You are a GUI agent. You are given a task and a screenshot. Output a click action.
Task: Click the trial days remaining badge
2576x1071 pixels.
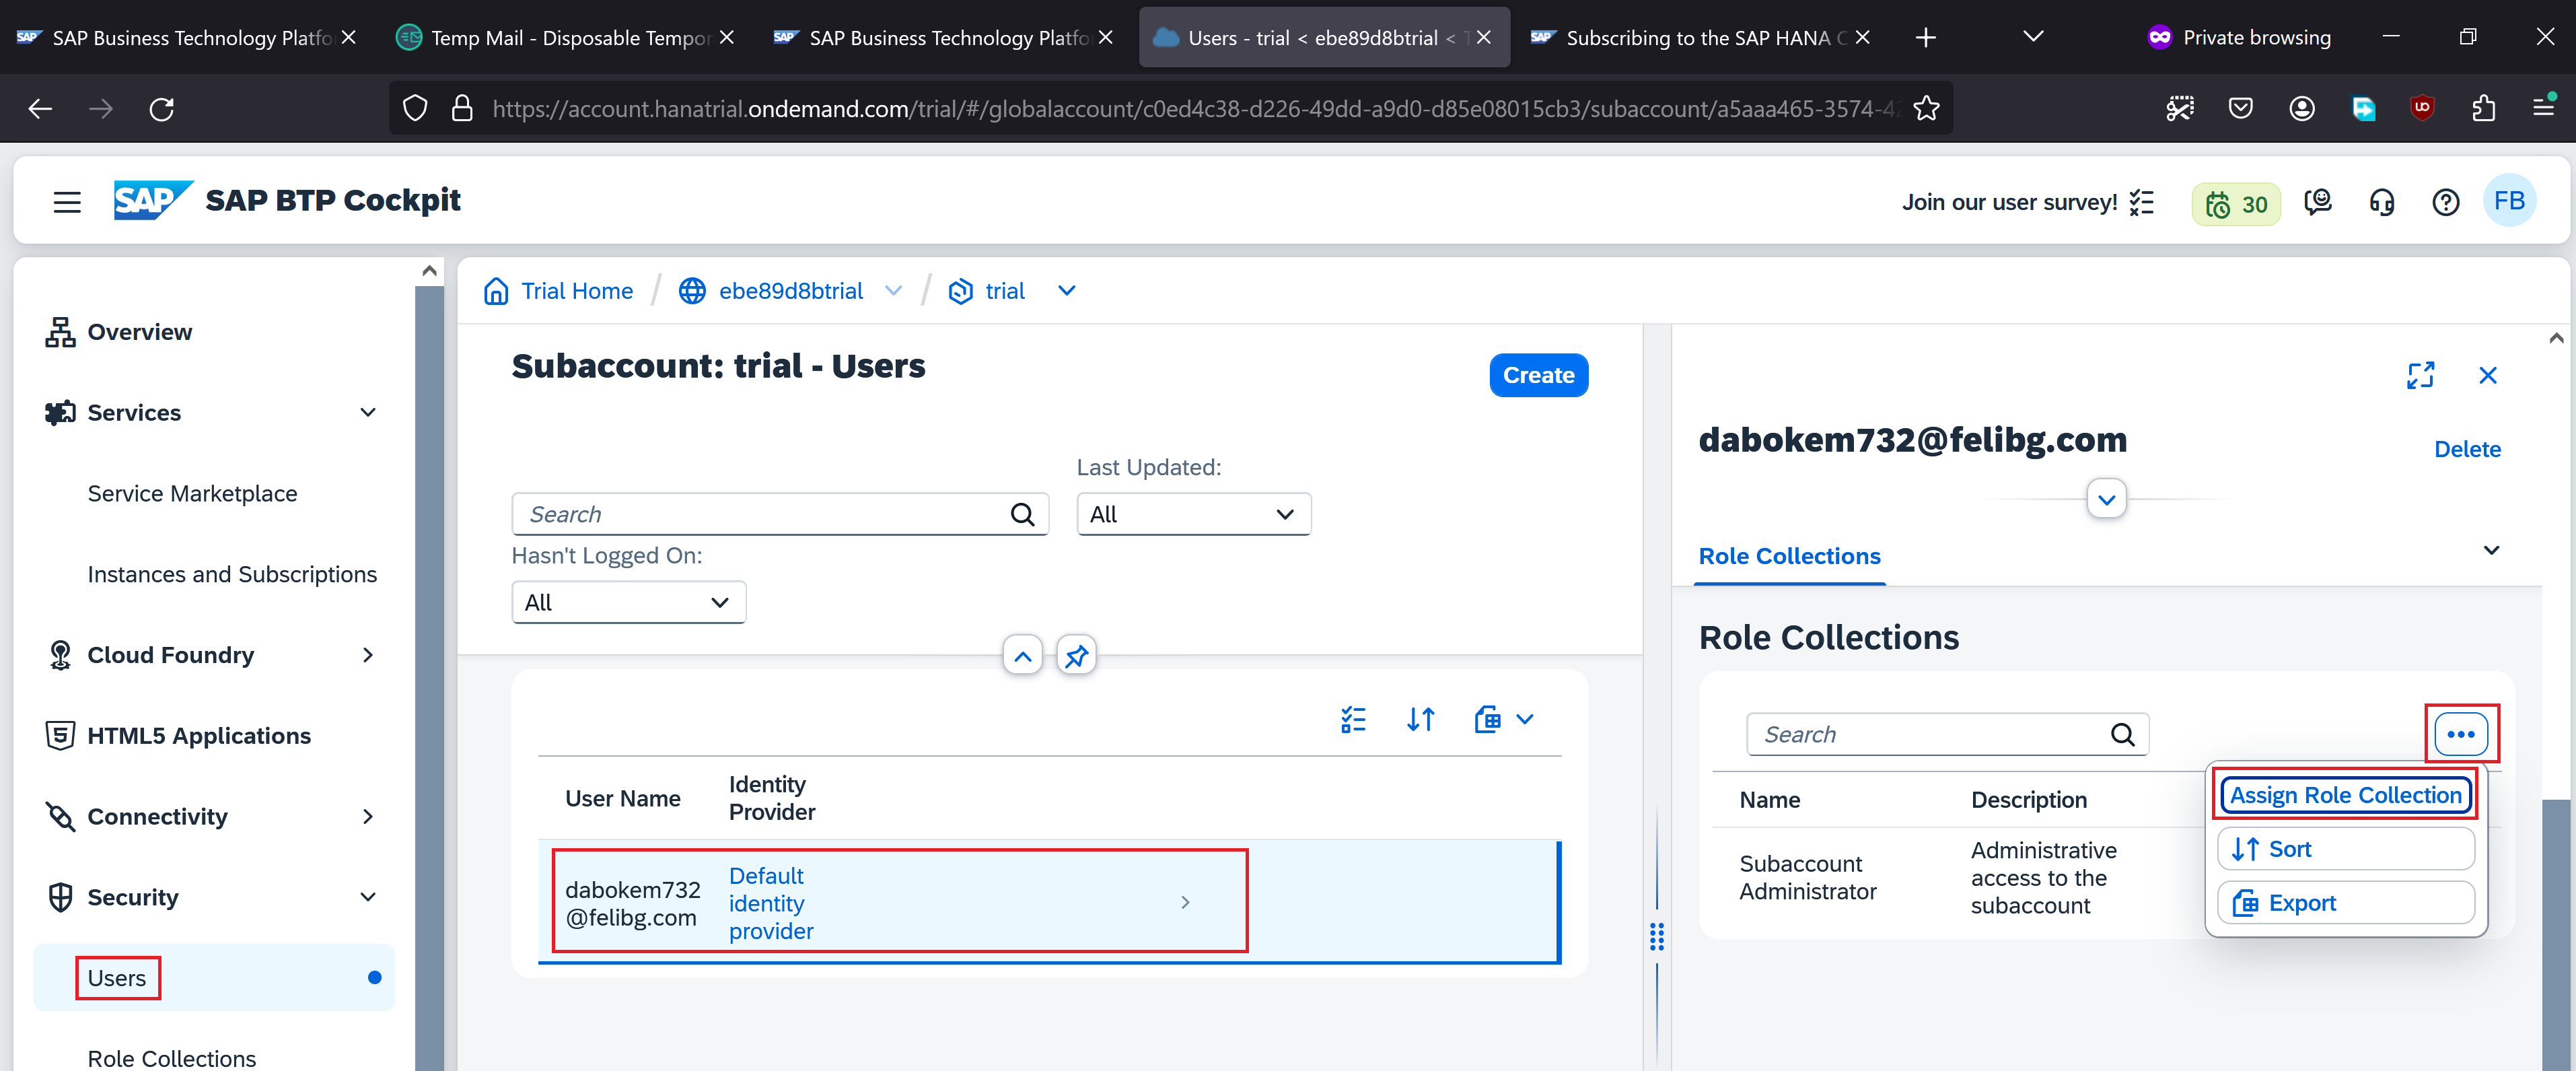click(2235, 204)
